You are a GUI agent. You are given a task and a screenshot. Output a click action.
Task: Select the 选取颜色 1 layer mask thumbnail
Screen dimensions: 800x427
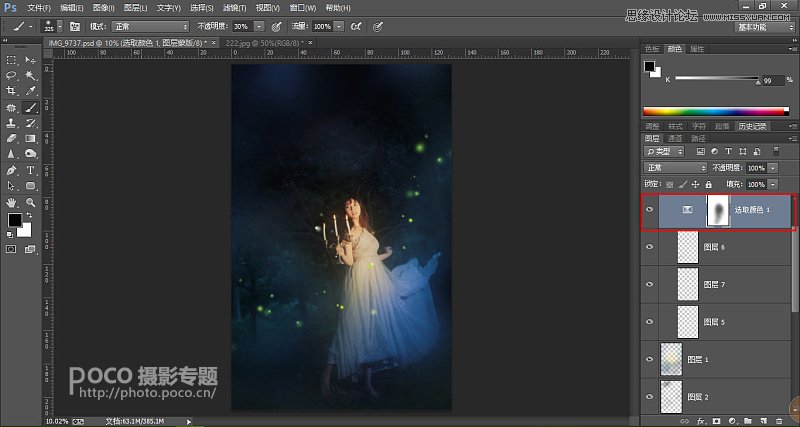[719, 211]
